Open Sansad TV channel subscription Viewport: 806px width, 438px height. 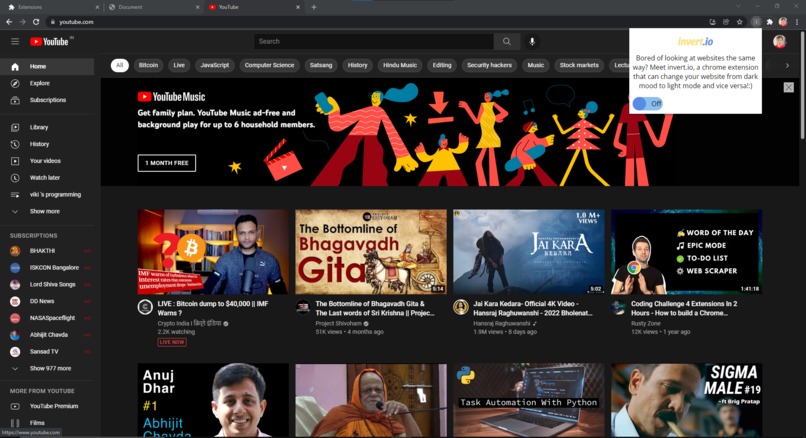coord(47,352)
